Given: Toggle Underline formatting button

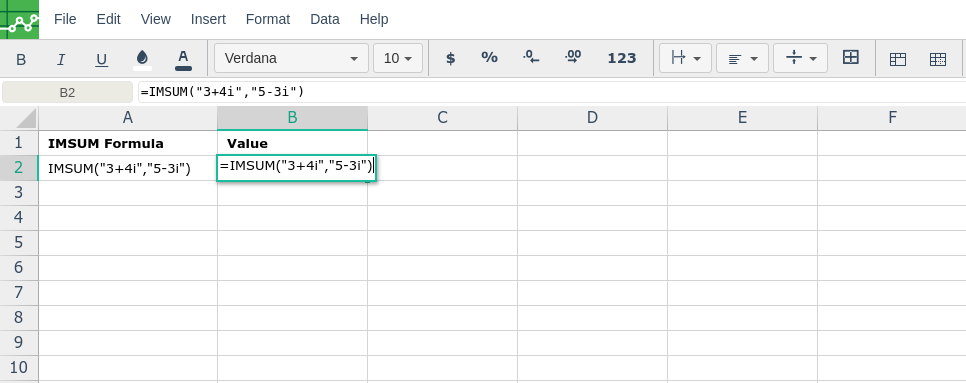Looking at the screenshot, I should click(x=102, y=59).
